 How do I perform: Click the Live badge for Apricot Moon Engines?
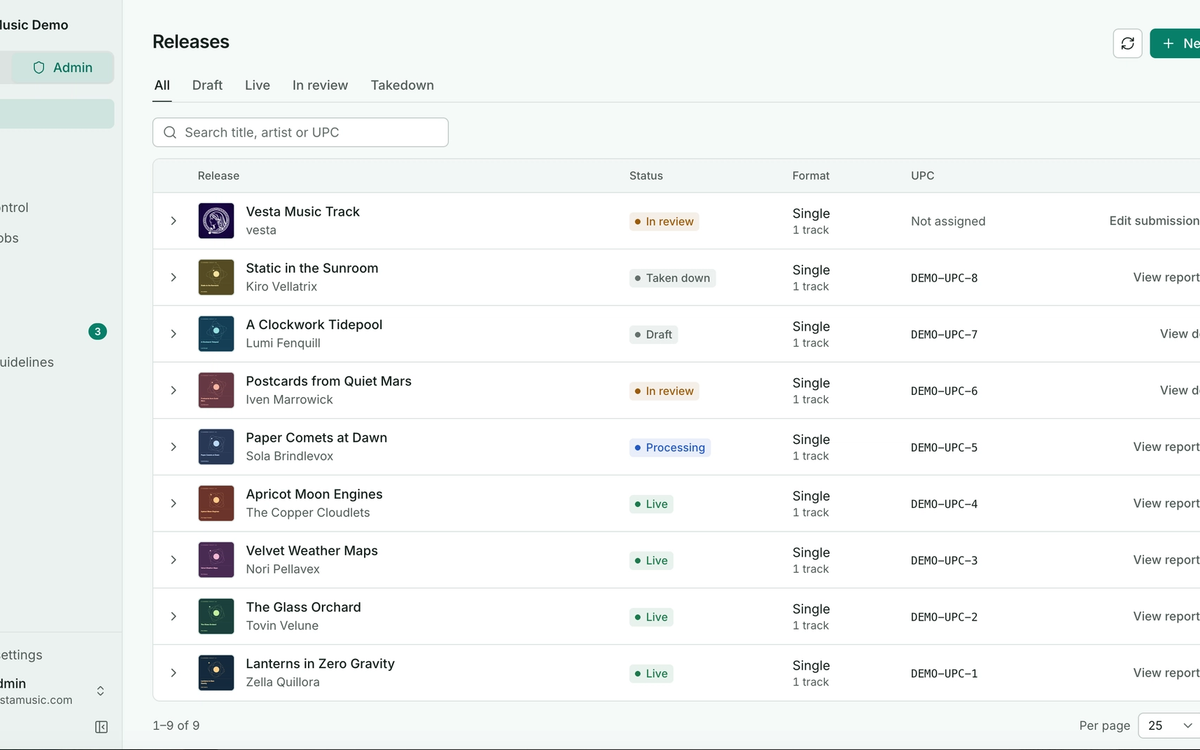click(651, 504)
